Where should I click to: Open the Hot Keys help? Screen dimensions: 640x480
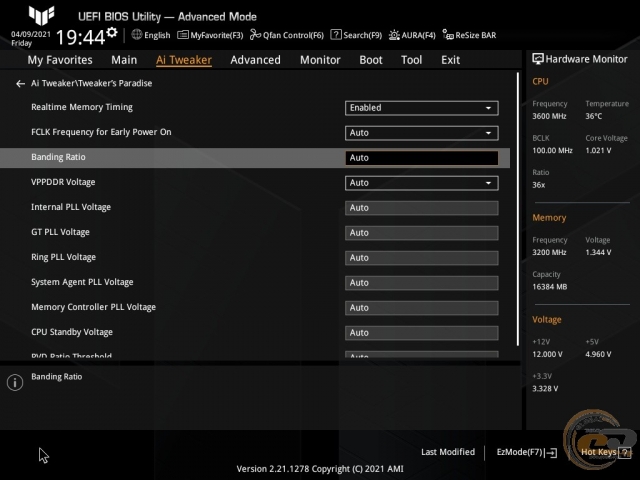[x=606, y=452]
